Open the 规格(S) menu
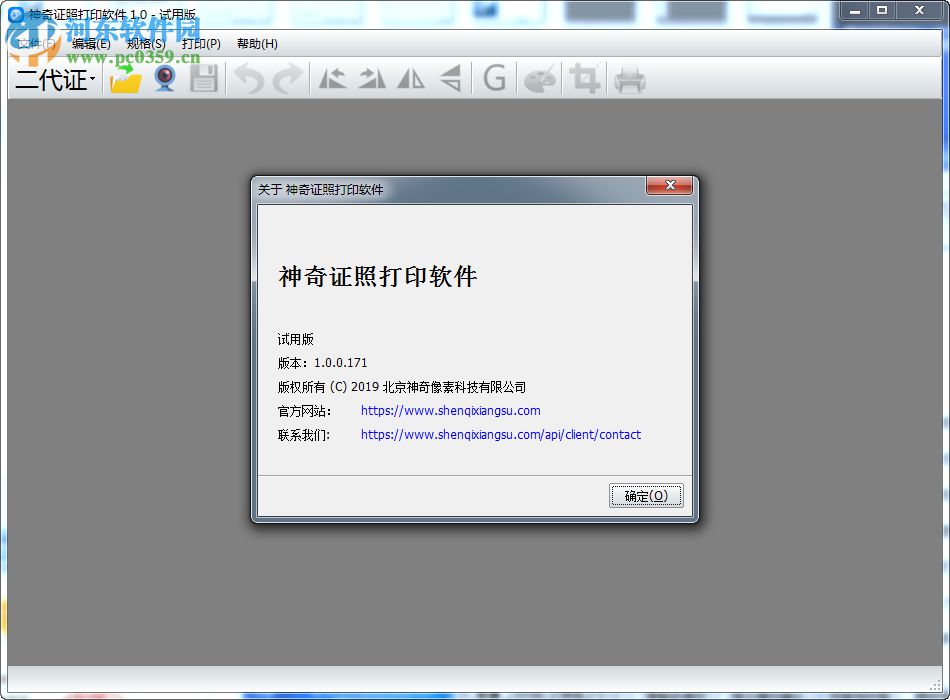 (145, 44)
